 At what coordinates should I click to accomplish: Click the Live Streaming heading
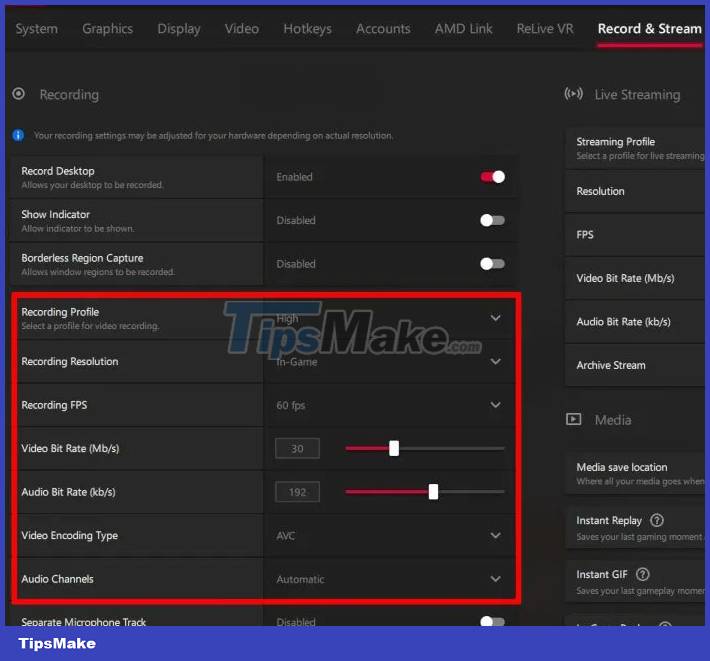[x=637, y=95]
